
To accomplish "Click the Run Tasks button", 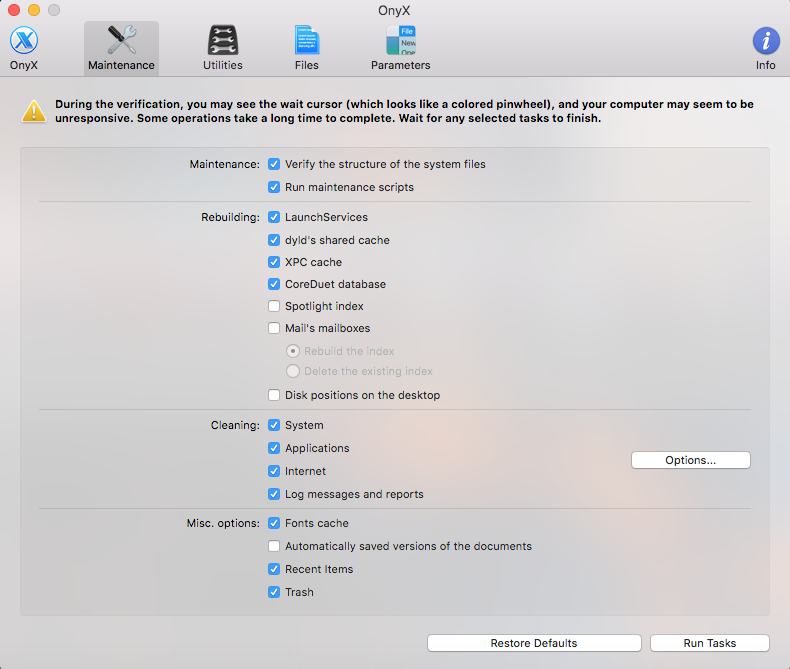I will point(709,643).
